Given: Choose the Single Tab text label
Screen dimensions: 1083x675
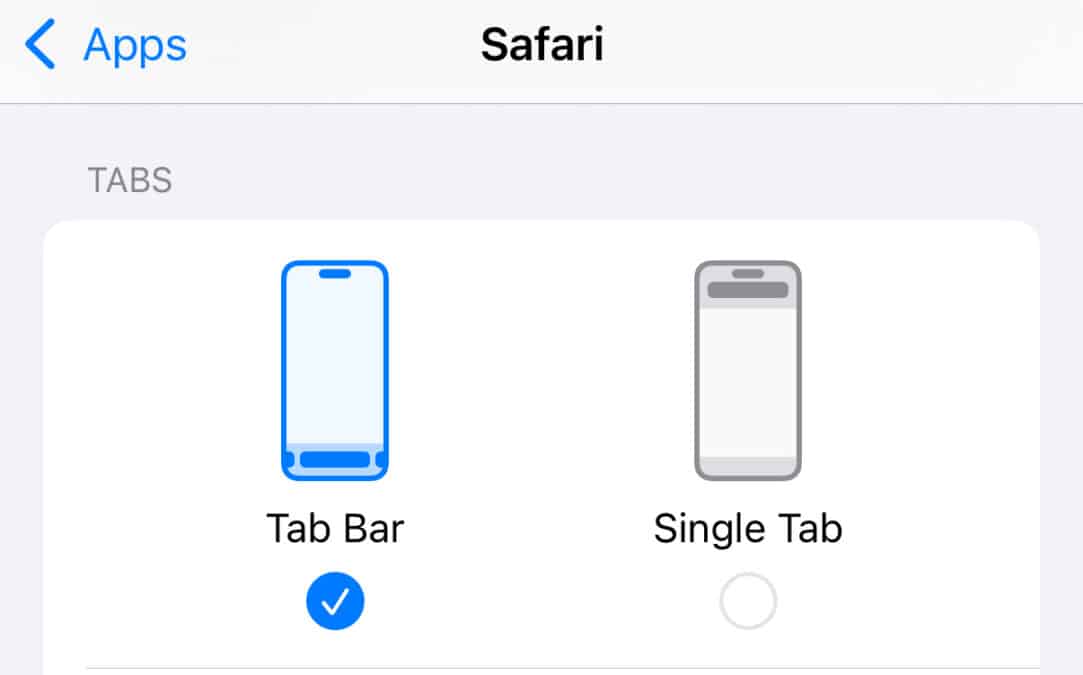Looking at the screenshot, I should (748, 529).
